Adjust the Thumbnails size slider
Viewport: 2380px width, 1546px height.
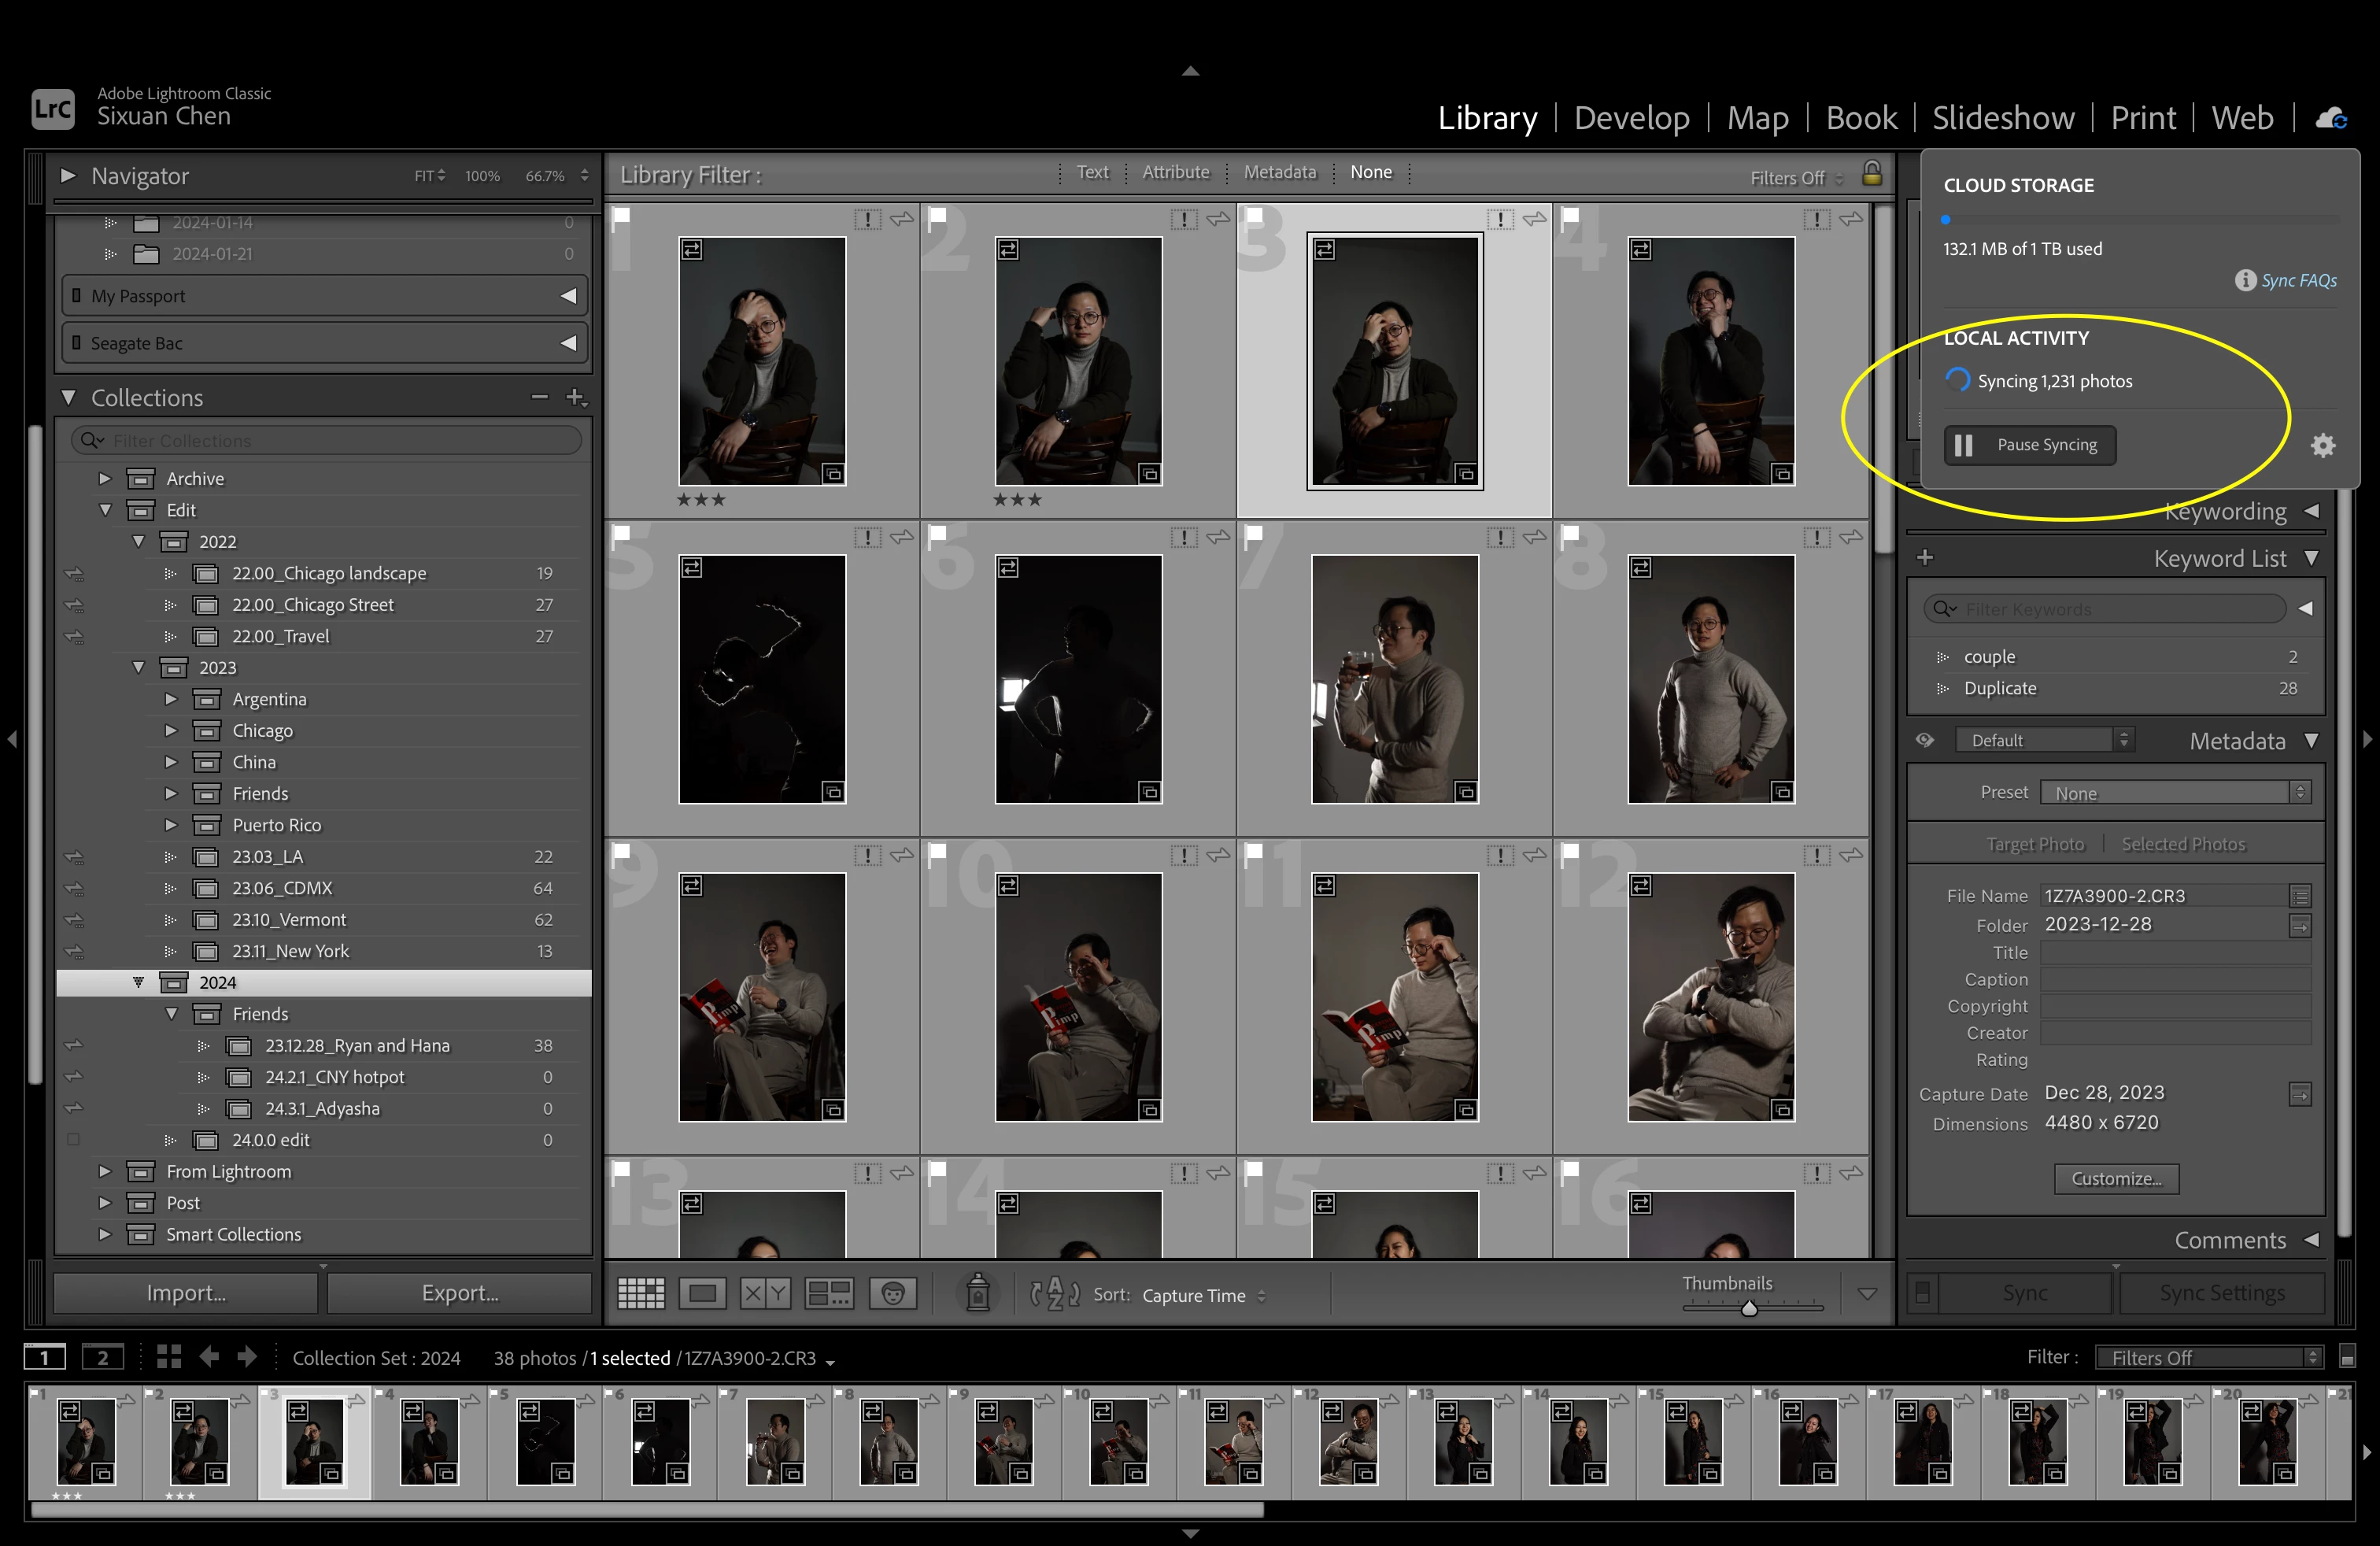click(1749, 1307)
